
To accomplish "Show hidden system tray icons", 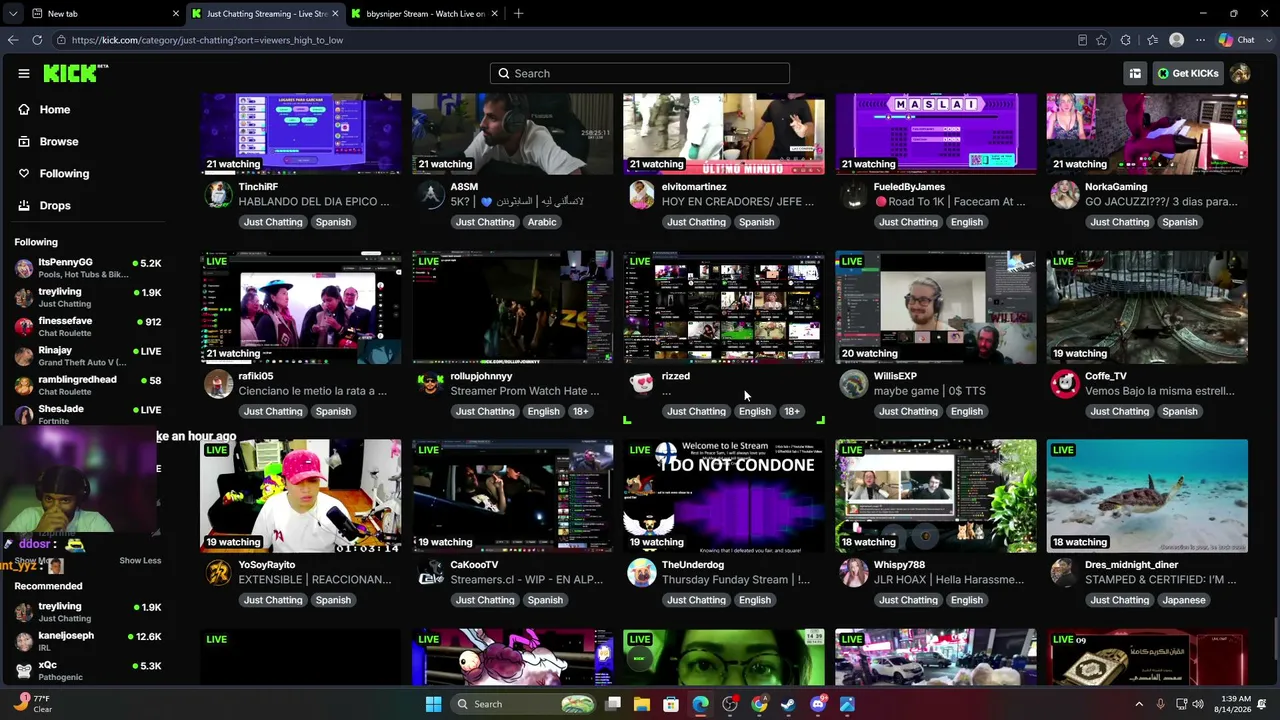I will 1138,704.
